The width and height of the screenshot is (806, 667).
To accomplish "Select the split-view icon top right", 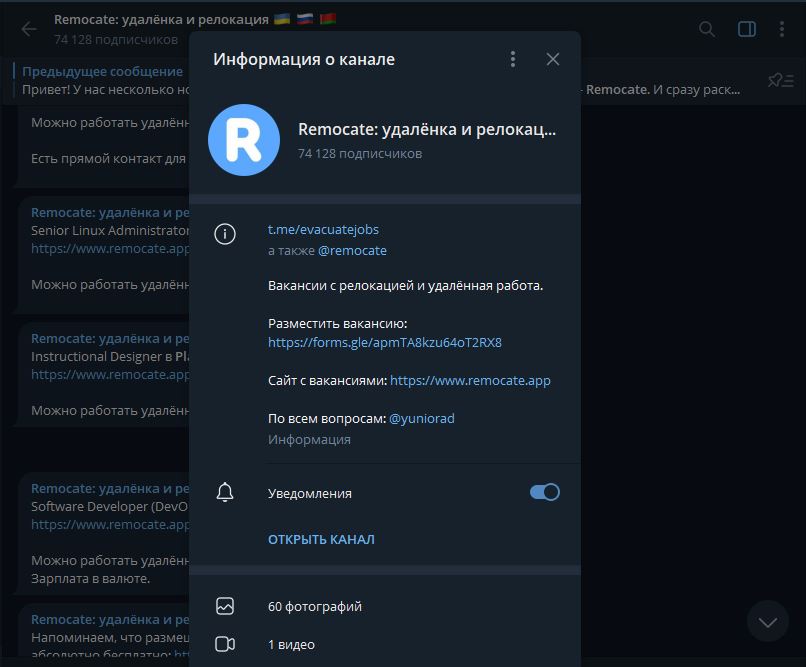I will (746, 29).
